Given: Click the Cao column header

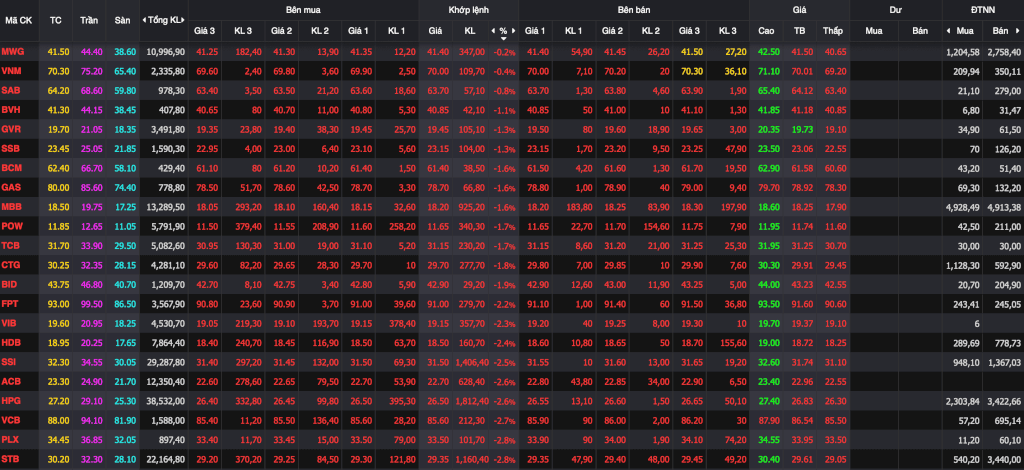Looking at the screenshot, I should click(767, 31).
